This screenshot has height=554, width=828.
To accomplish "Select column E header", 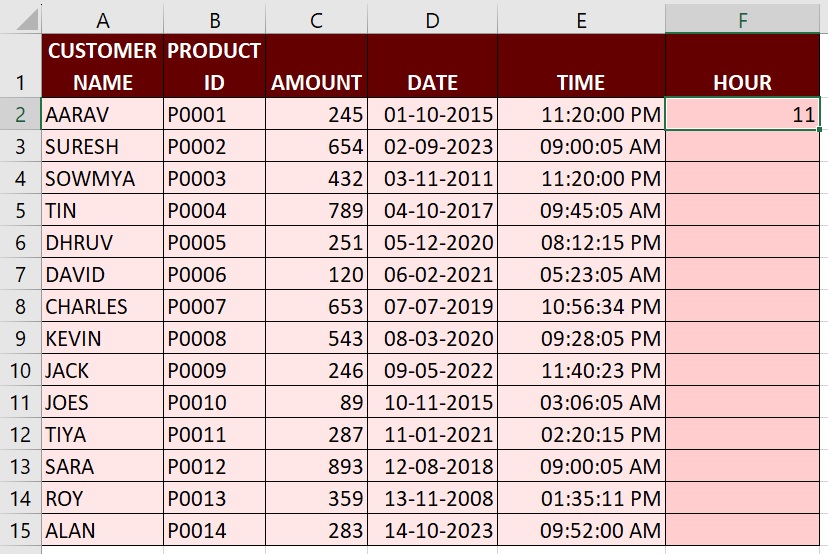I will 581,17.
